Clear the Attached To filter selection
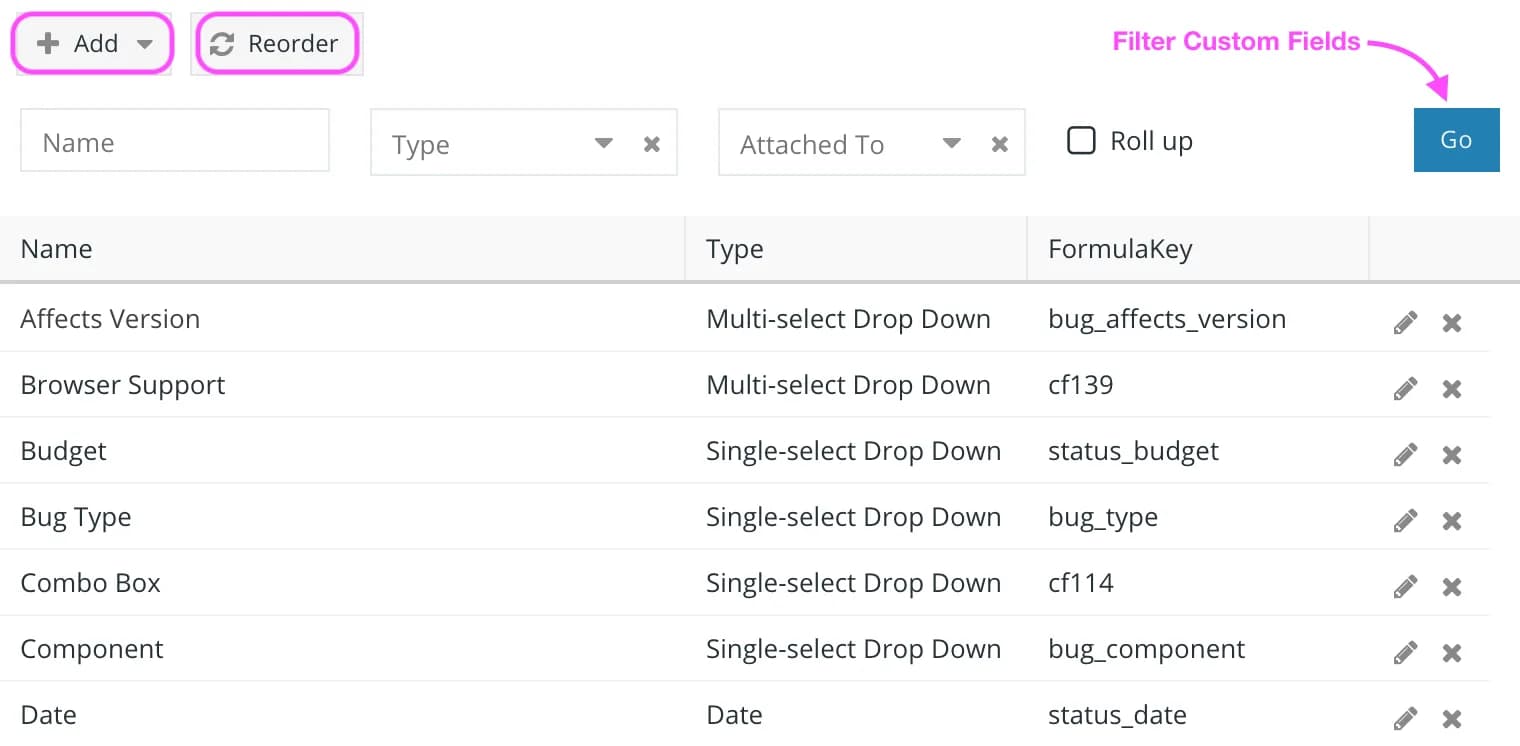1520x746 pixels. [999, 144]
